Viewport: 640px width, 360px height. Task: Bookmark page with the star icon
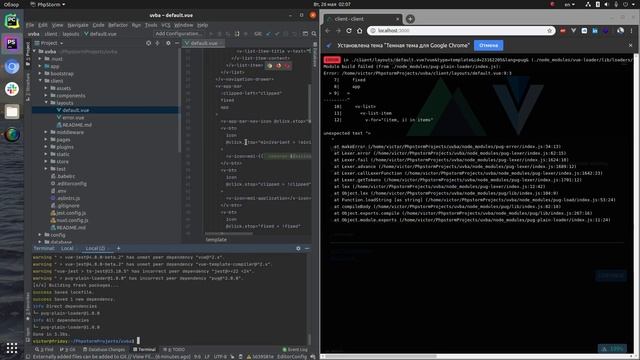tap(549, 31)
